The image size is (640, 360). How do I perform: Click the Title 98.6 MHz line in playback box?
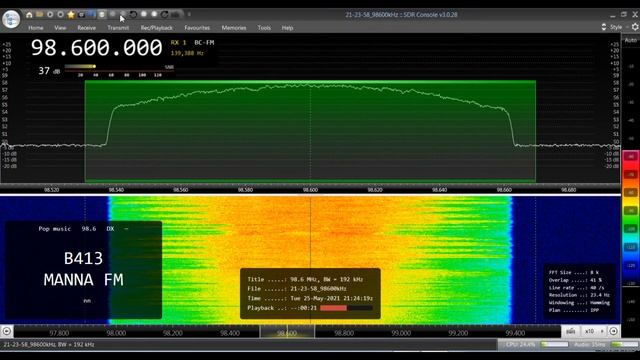click(x=305, y=279)
